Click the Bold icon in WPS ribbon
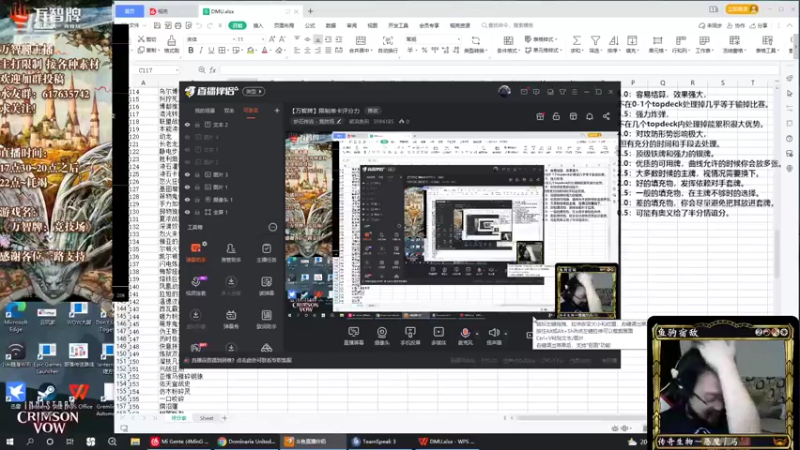800x450 pixels. tap(191, 51)
